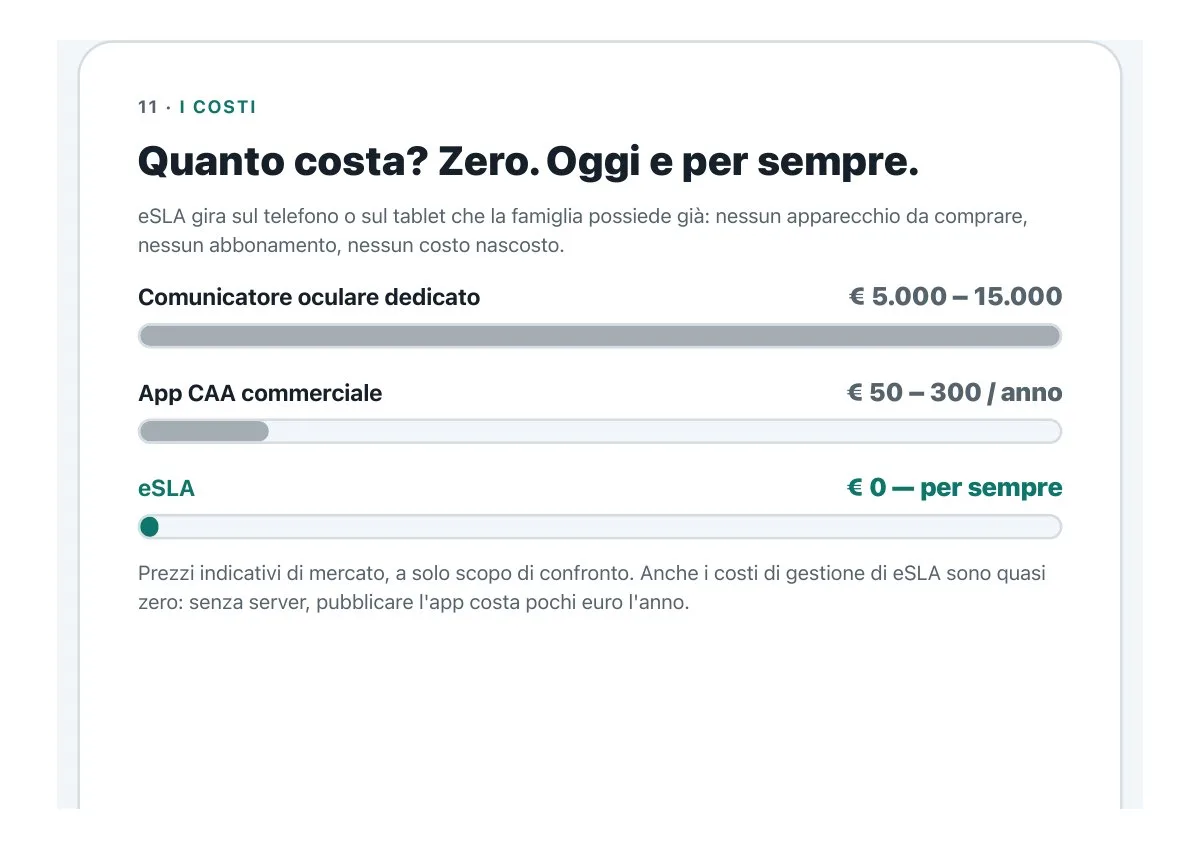Click the 'App CAA commerciale' label
This screenshot has height=849, width=1200.
click(260, 393)
